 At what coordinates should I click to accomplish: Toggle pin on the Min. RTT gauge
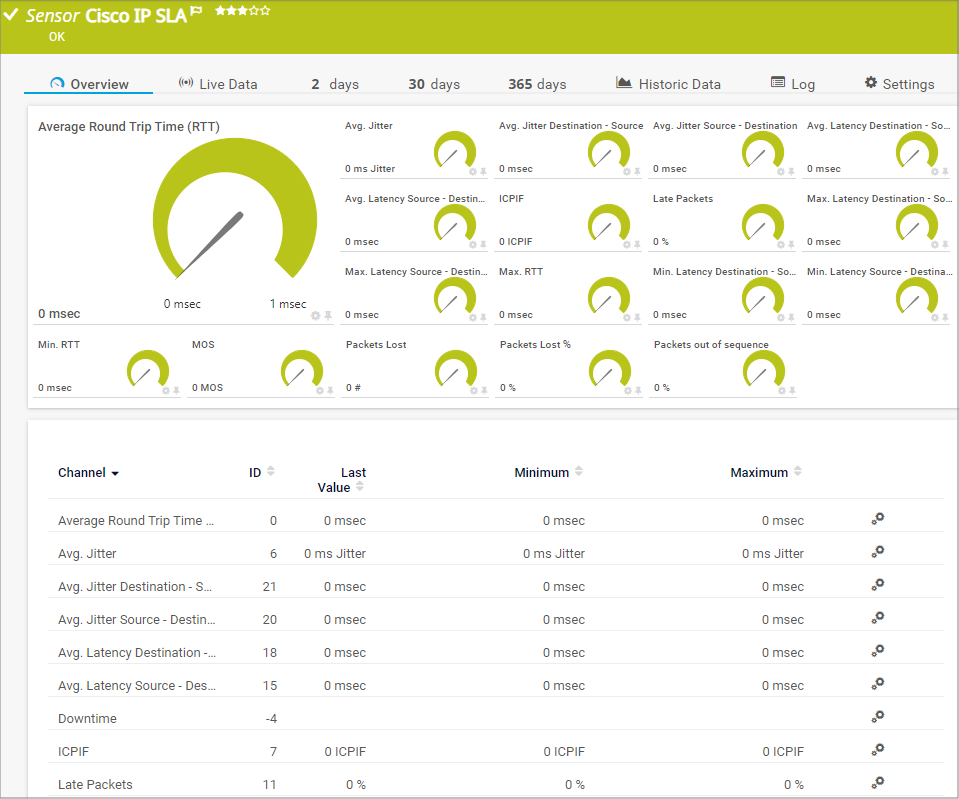pyautogui.click(x=178, y=390)
